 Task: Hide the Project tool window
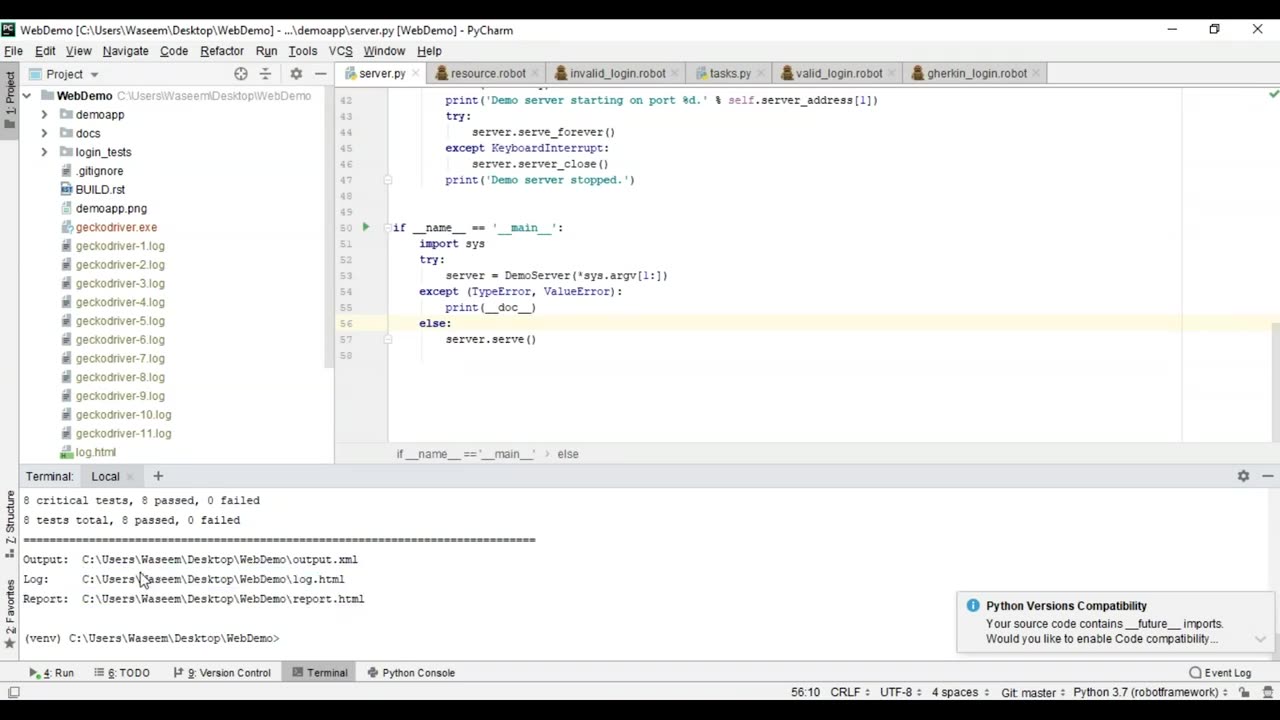320,74
